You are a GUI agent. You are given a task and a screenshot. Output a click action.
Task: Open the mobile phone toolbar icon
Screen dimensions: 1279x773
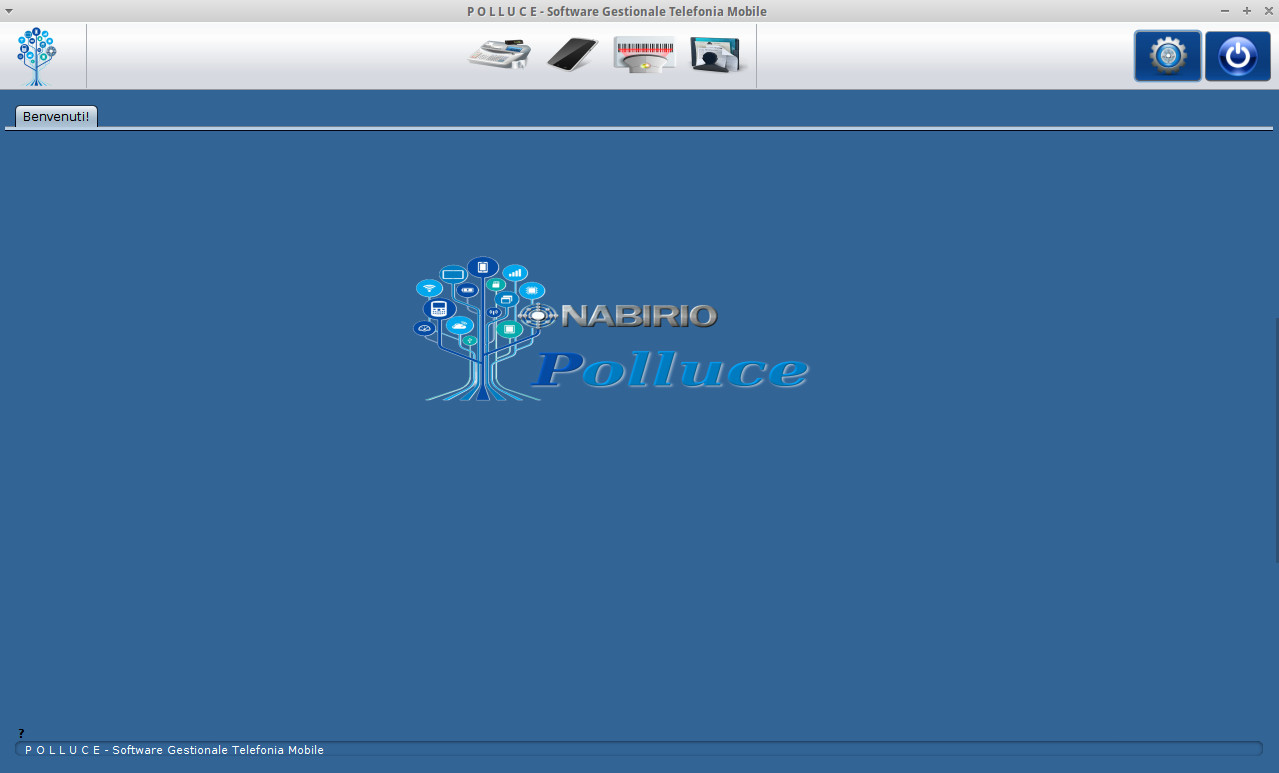[x=573, y=54]
